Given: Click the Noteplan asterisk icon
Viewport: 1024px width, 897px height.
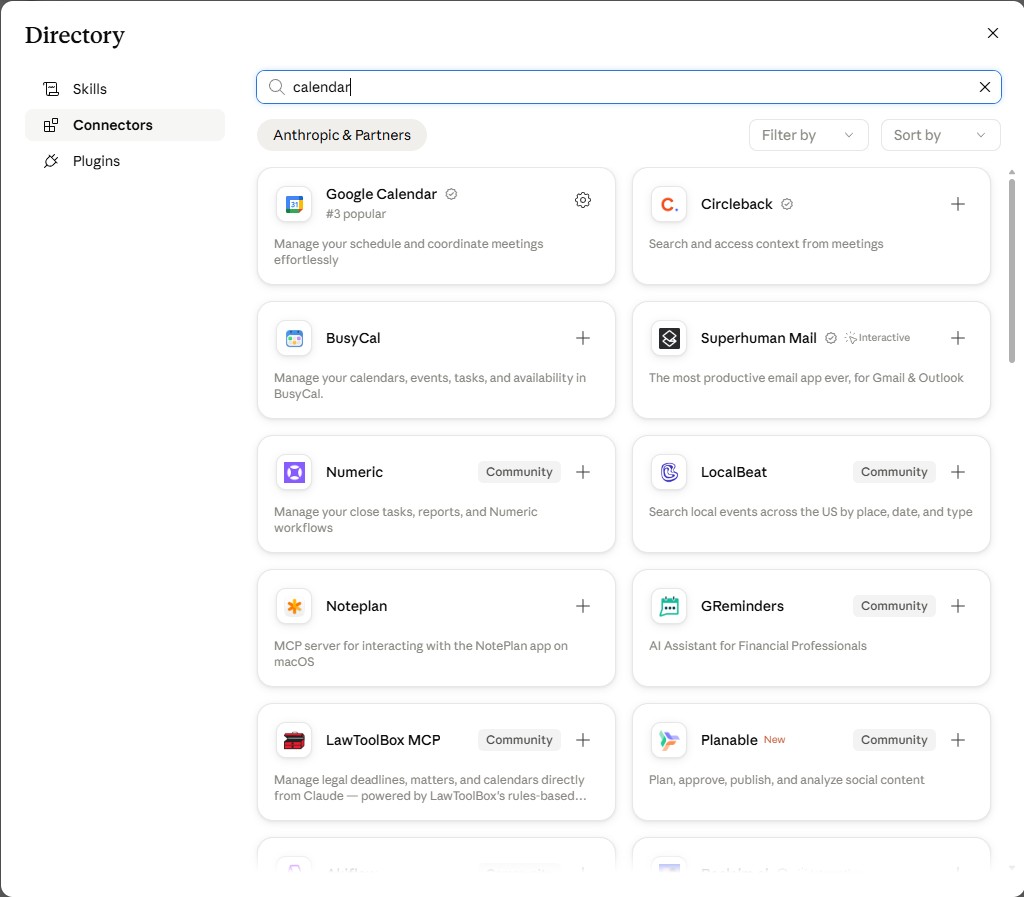Looking at the screenshot, I should [294, 606].
